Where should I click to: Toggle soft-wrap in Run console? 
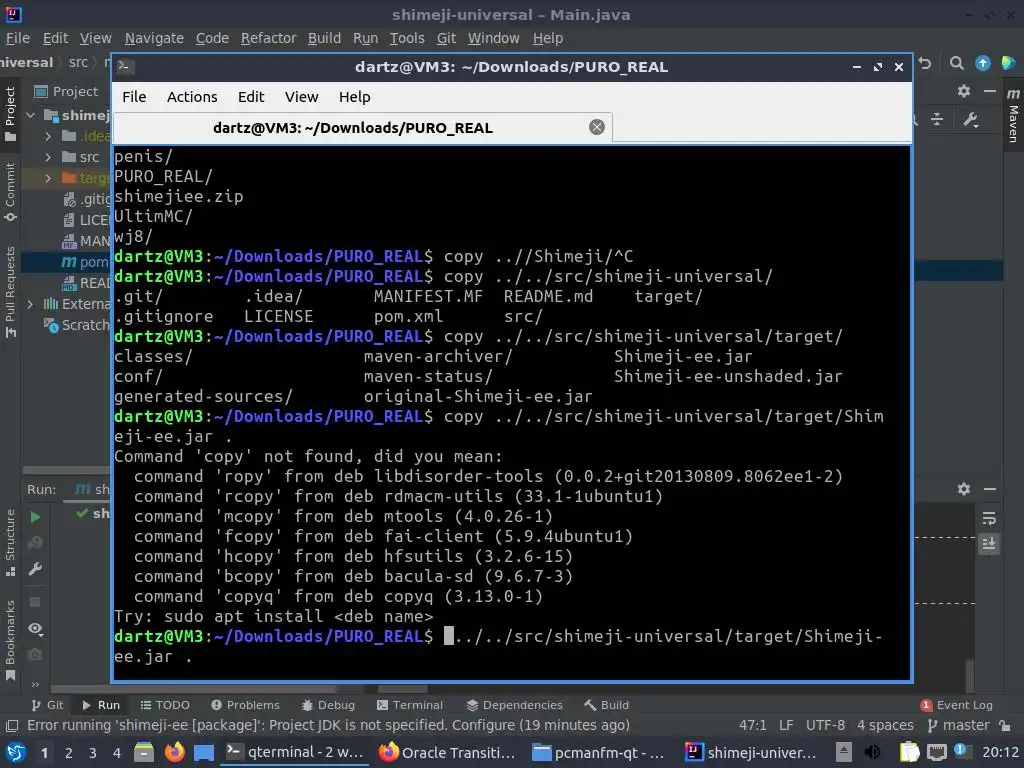coord(989,519)
